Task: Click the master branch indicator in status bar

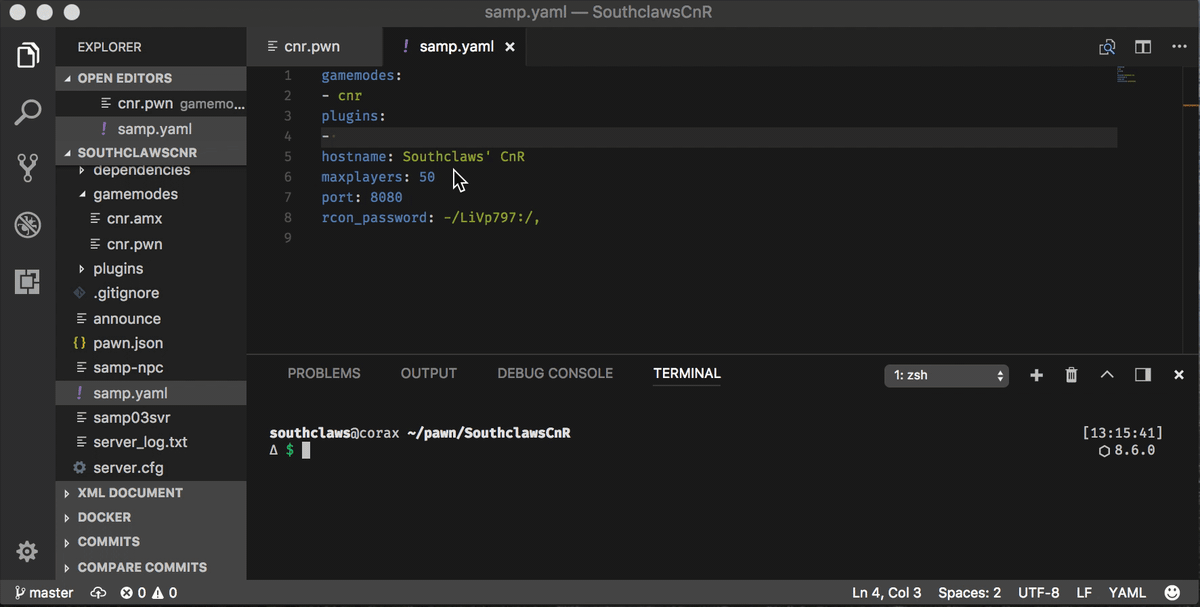Action: point(44,593)
